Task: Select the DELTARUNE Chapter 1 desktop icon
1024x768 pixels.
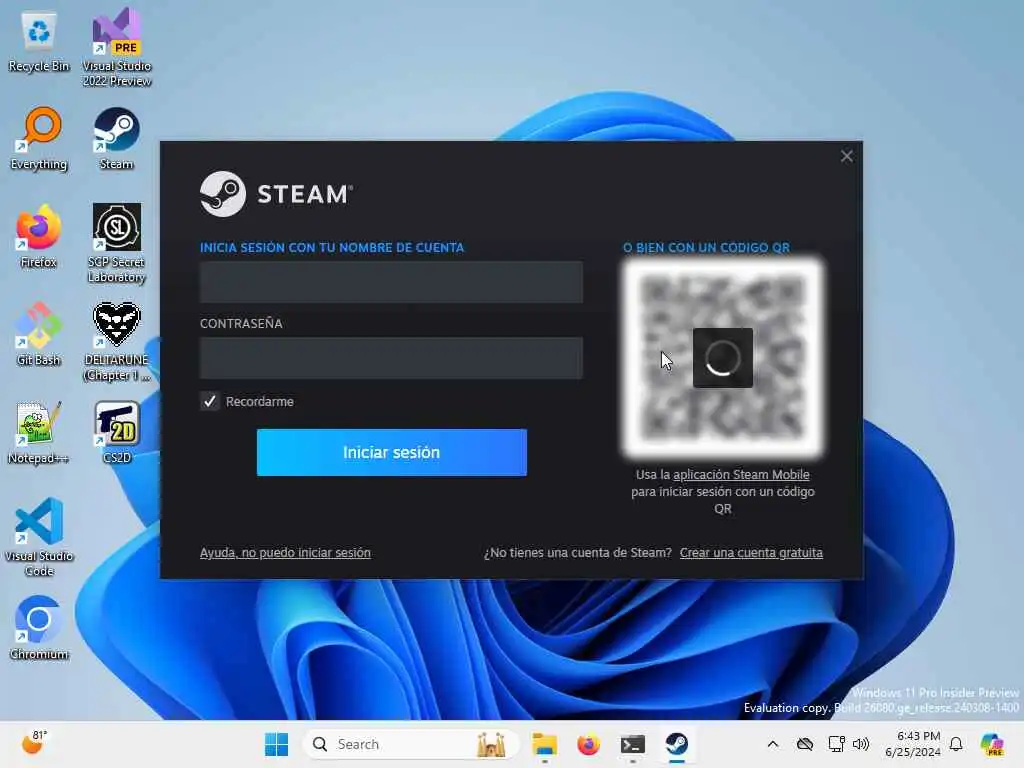Action: pyautogui.click(x=117, y=341)
